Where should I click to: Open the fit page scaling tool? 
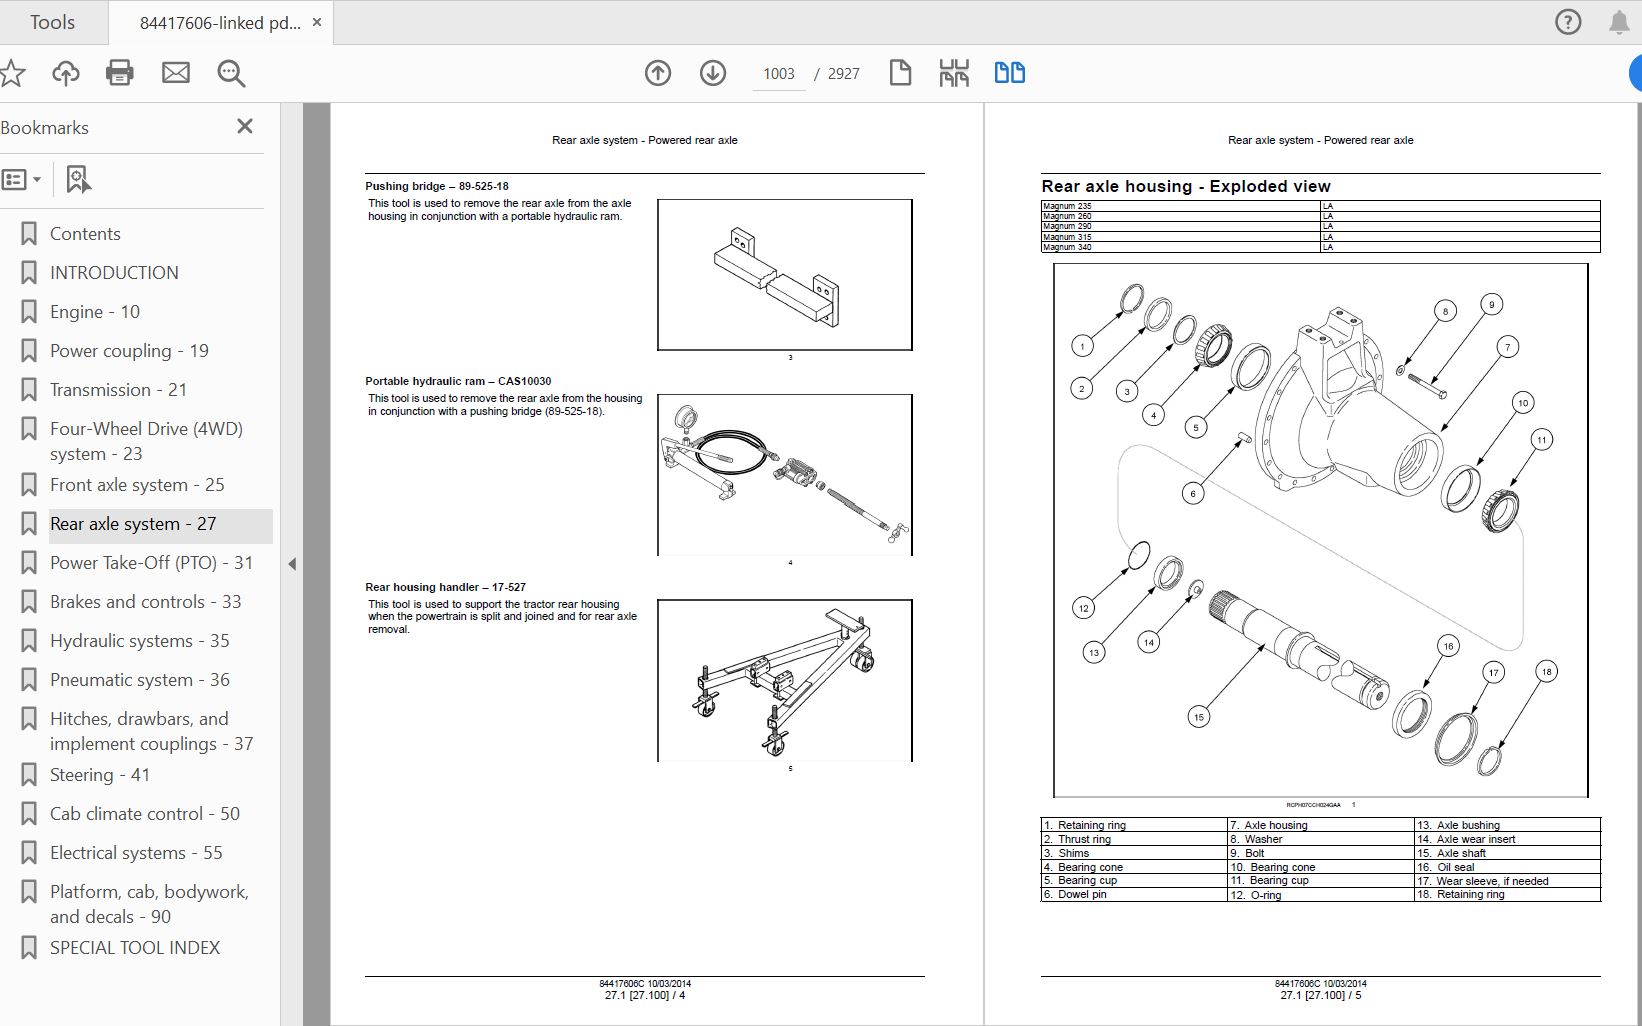point(954,73)
